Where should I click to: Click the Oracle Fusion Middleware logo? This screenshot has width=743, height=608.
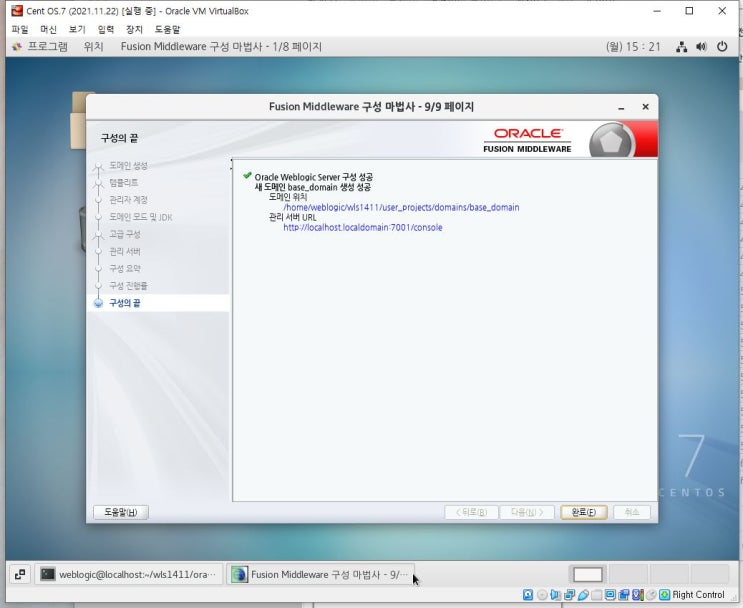pyautogui.click(x=527, y=140)
